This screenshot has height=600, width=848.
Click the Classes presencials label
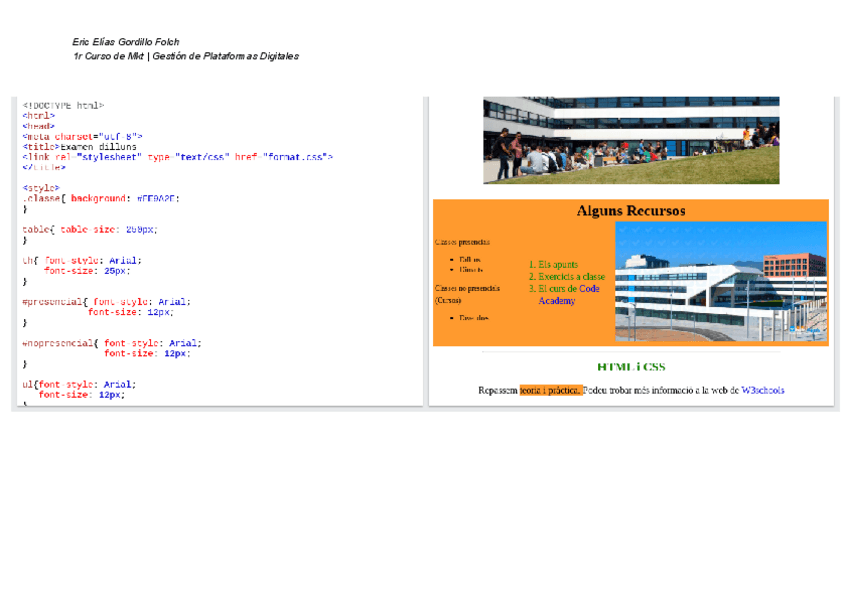click(x=462, y=242)
